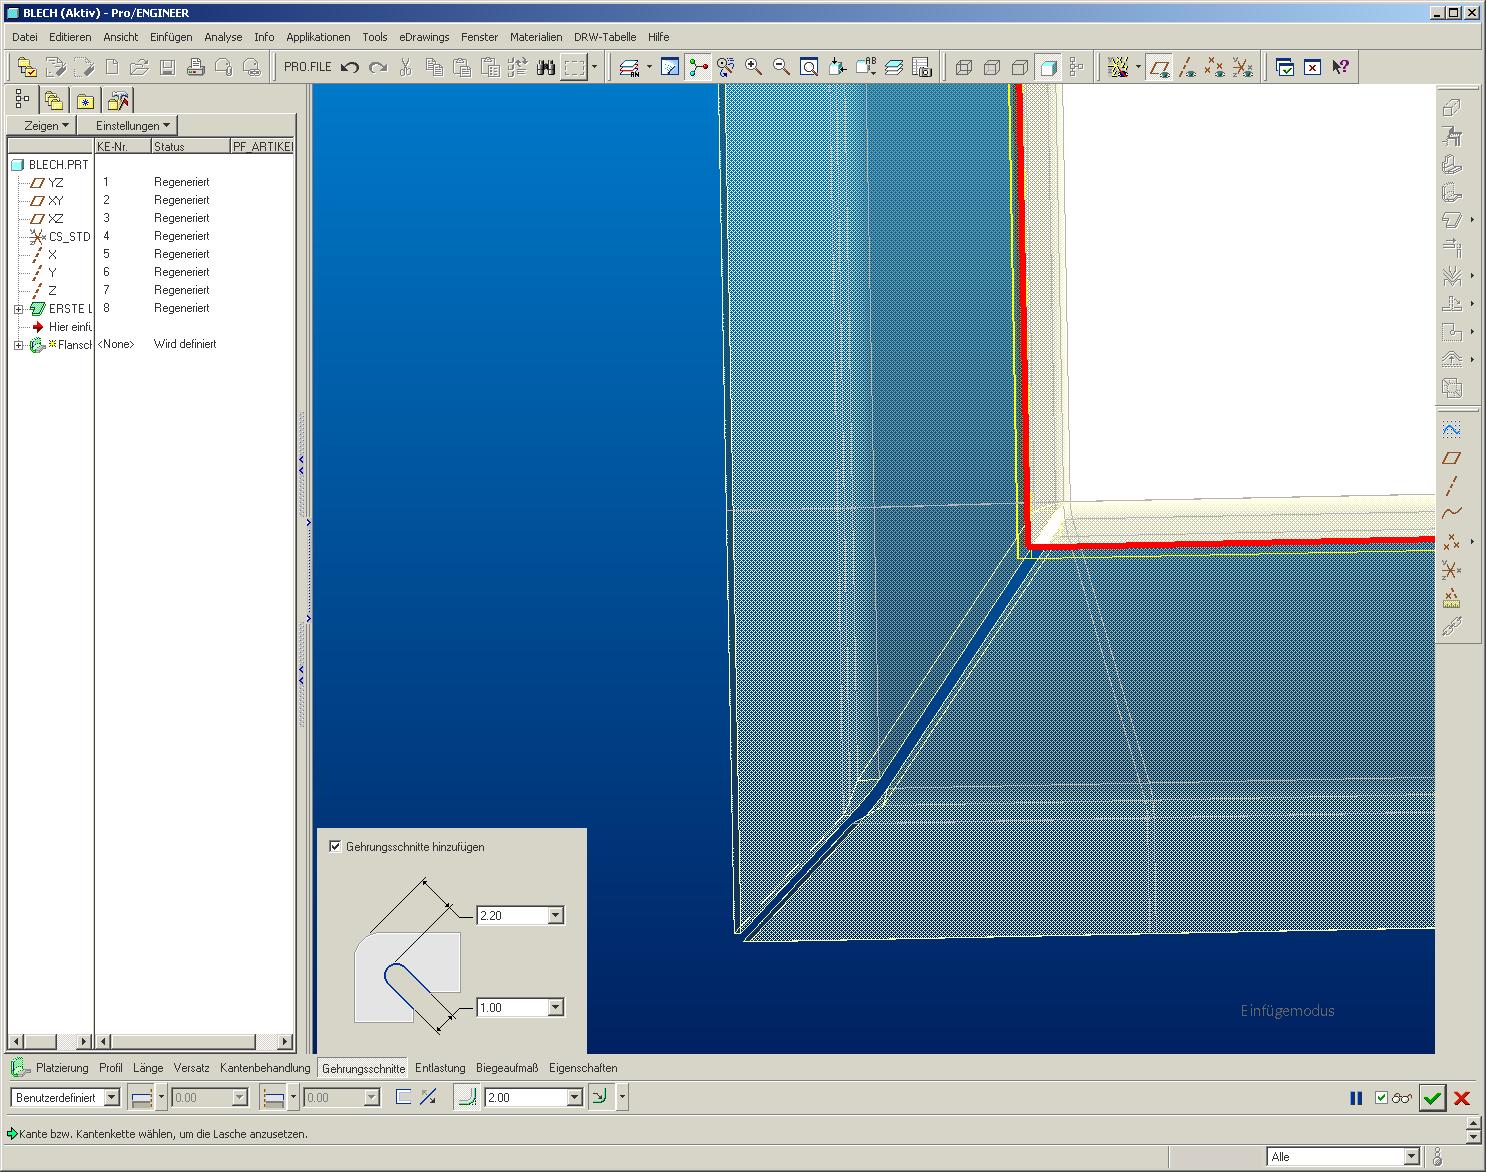Toggle coordinate systems visibility
The image size is (1486, 1172).
[1243, 67]
